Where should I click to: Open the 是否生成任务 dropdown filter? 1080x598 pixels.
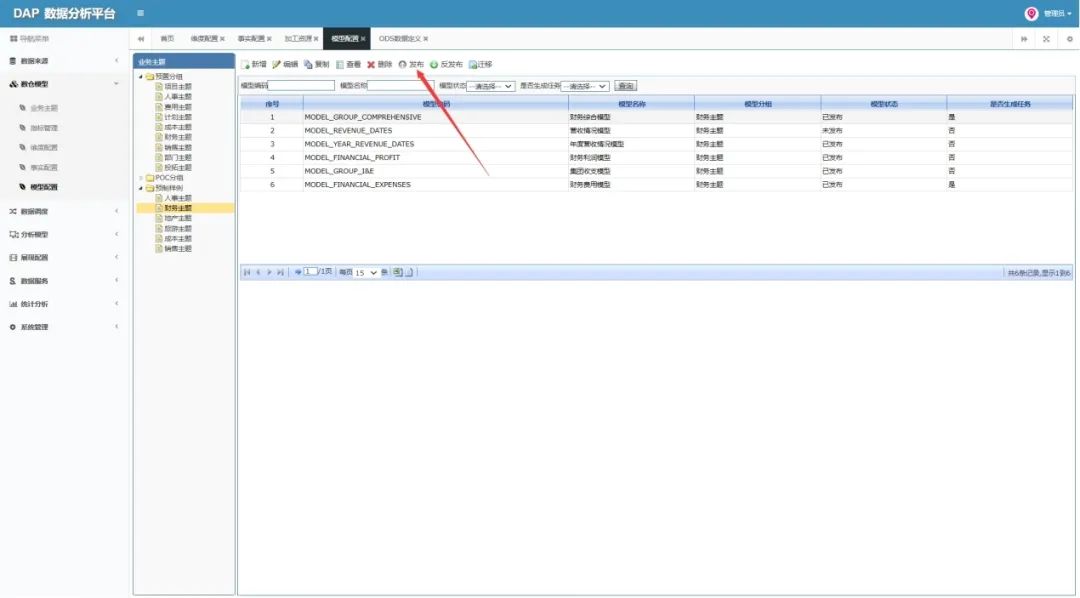click(585, 86)
